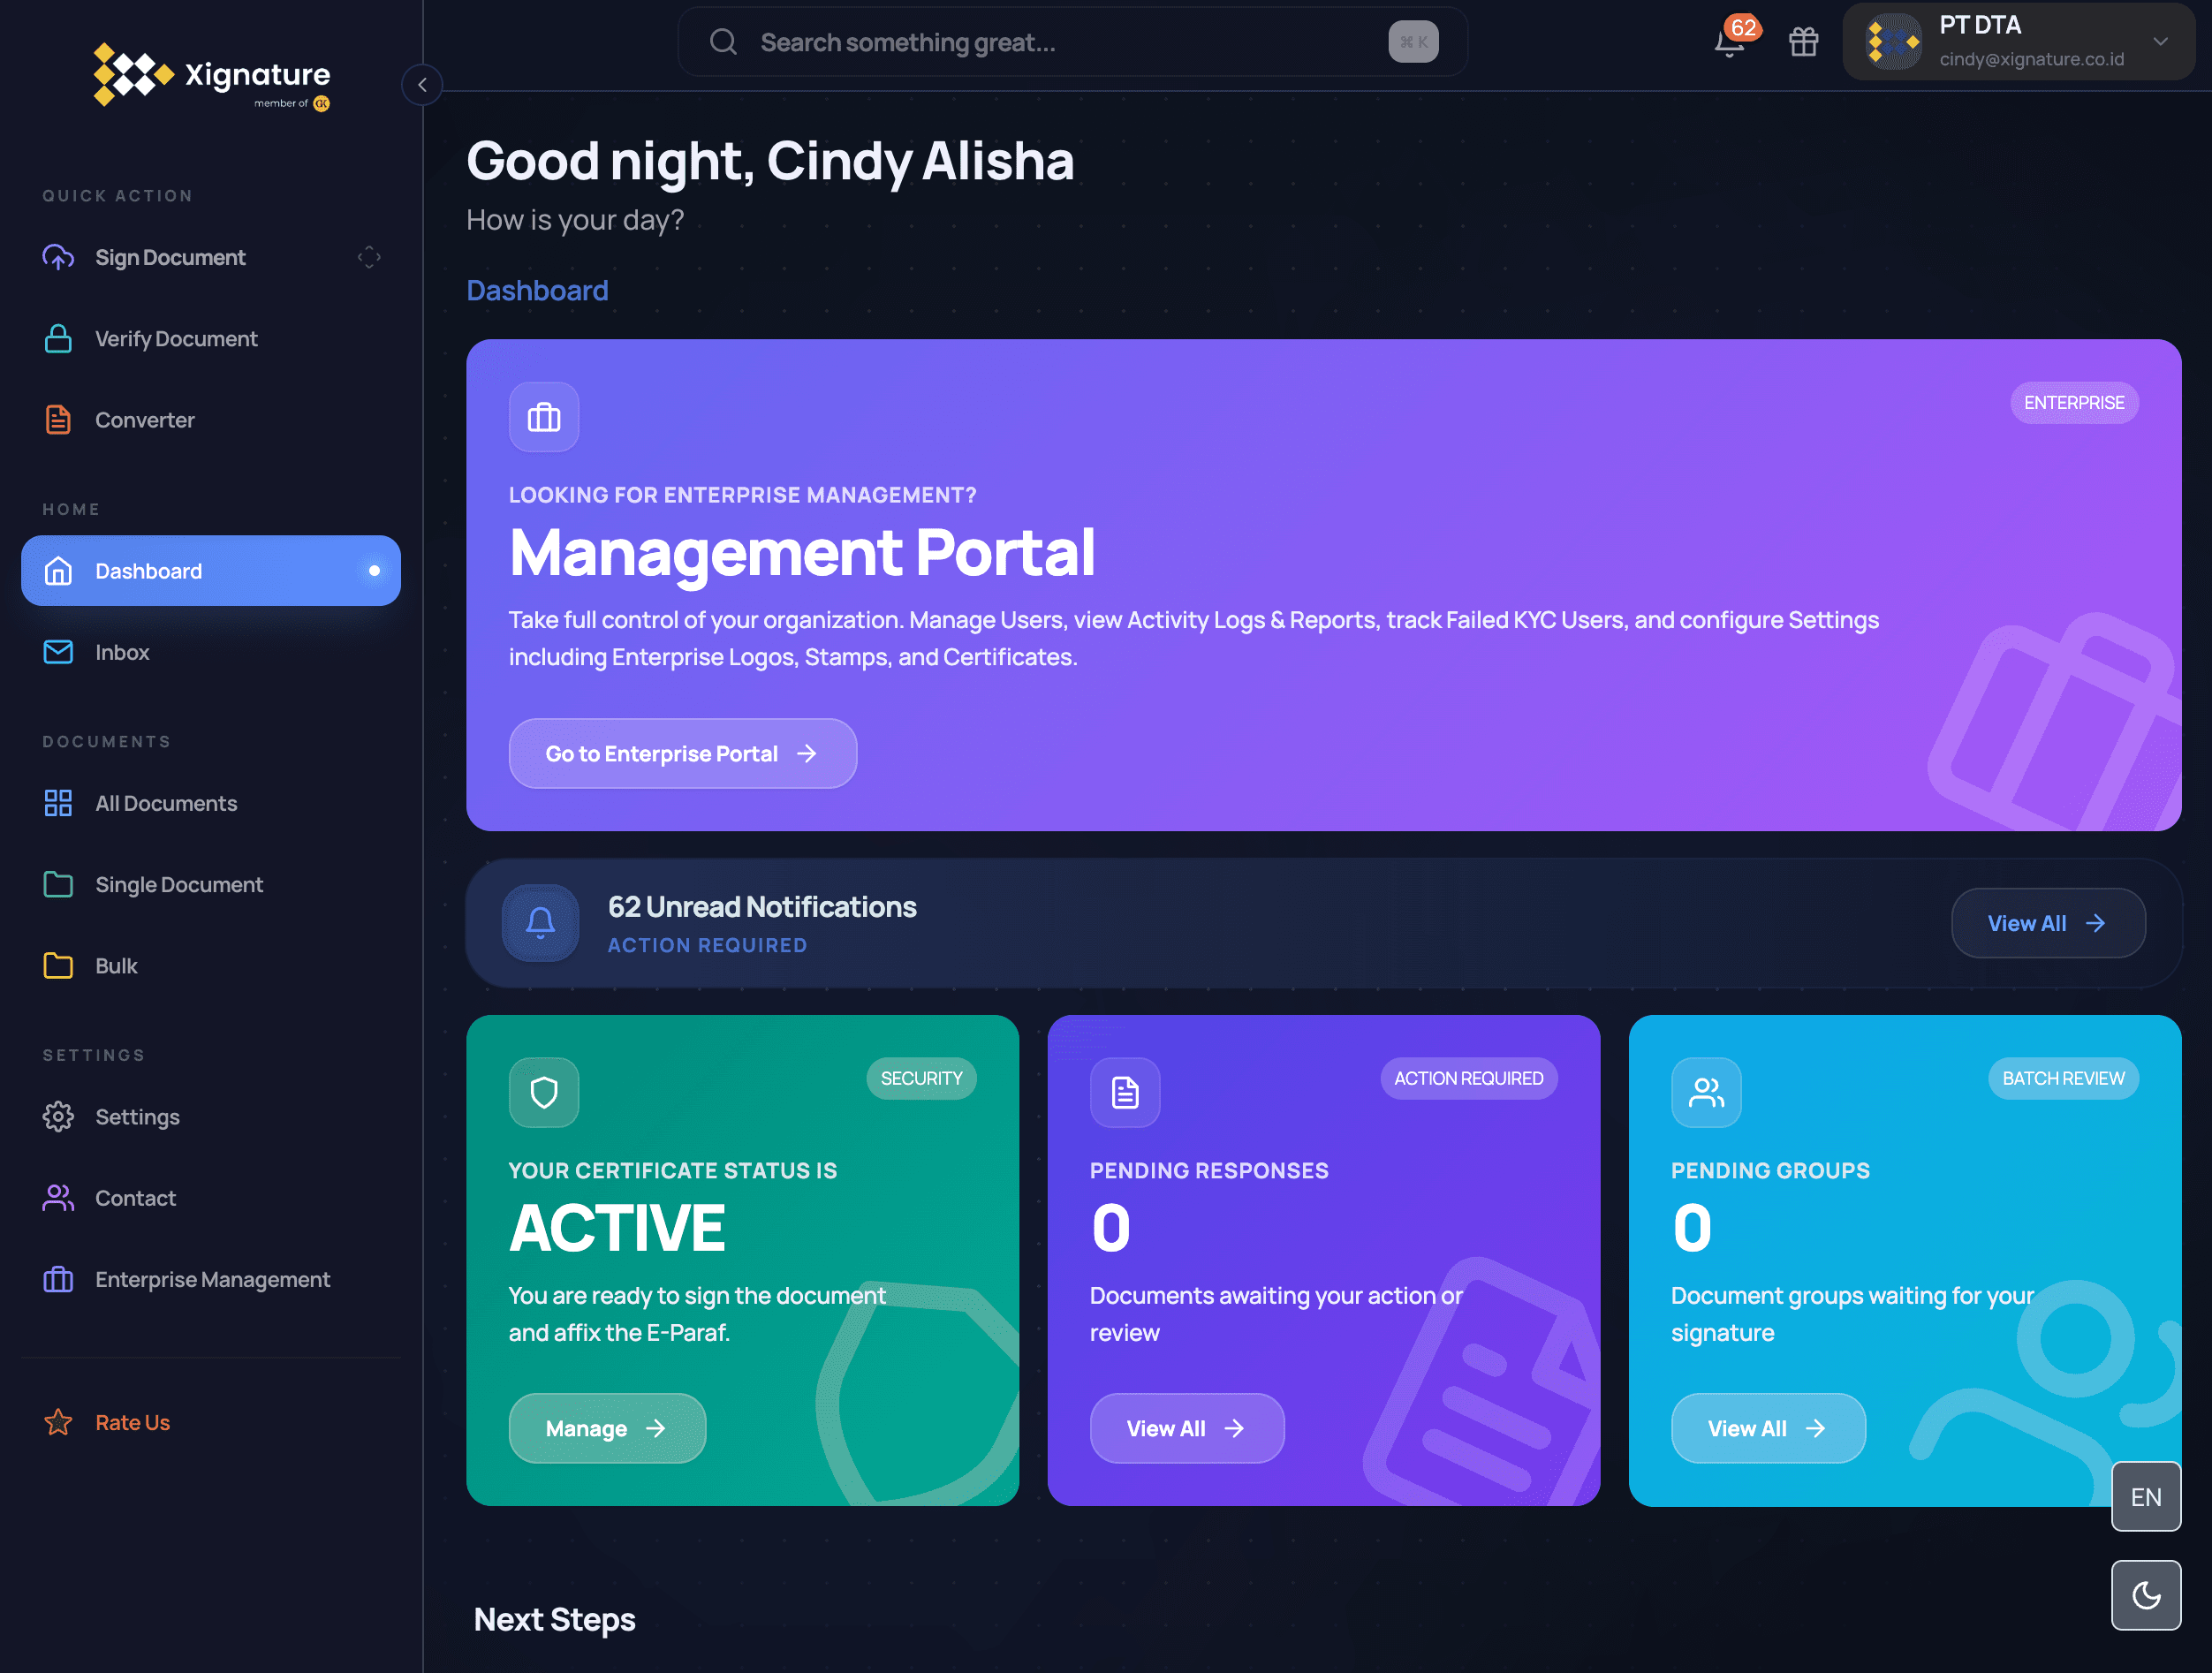The height and width of the screenshot is (1673, 2212).
Task: Click the users icon on Pending Groups card
Action: [1706, 1092]
